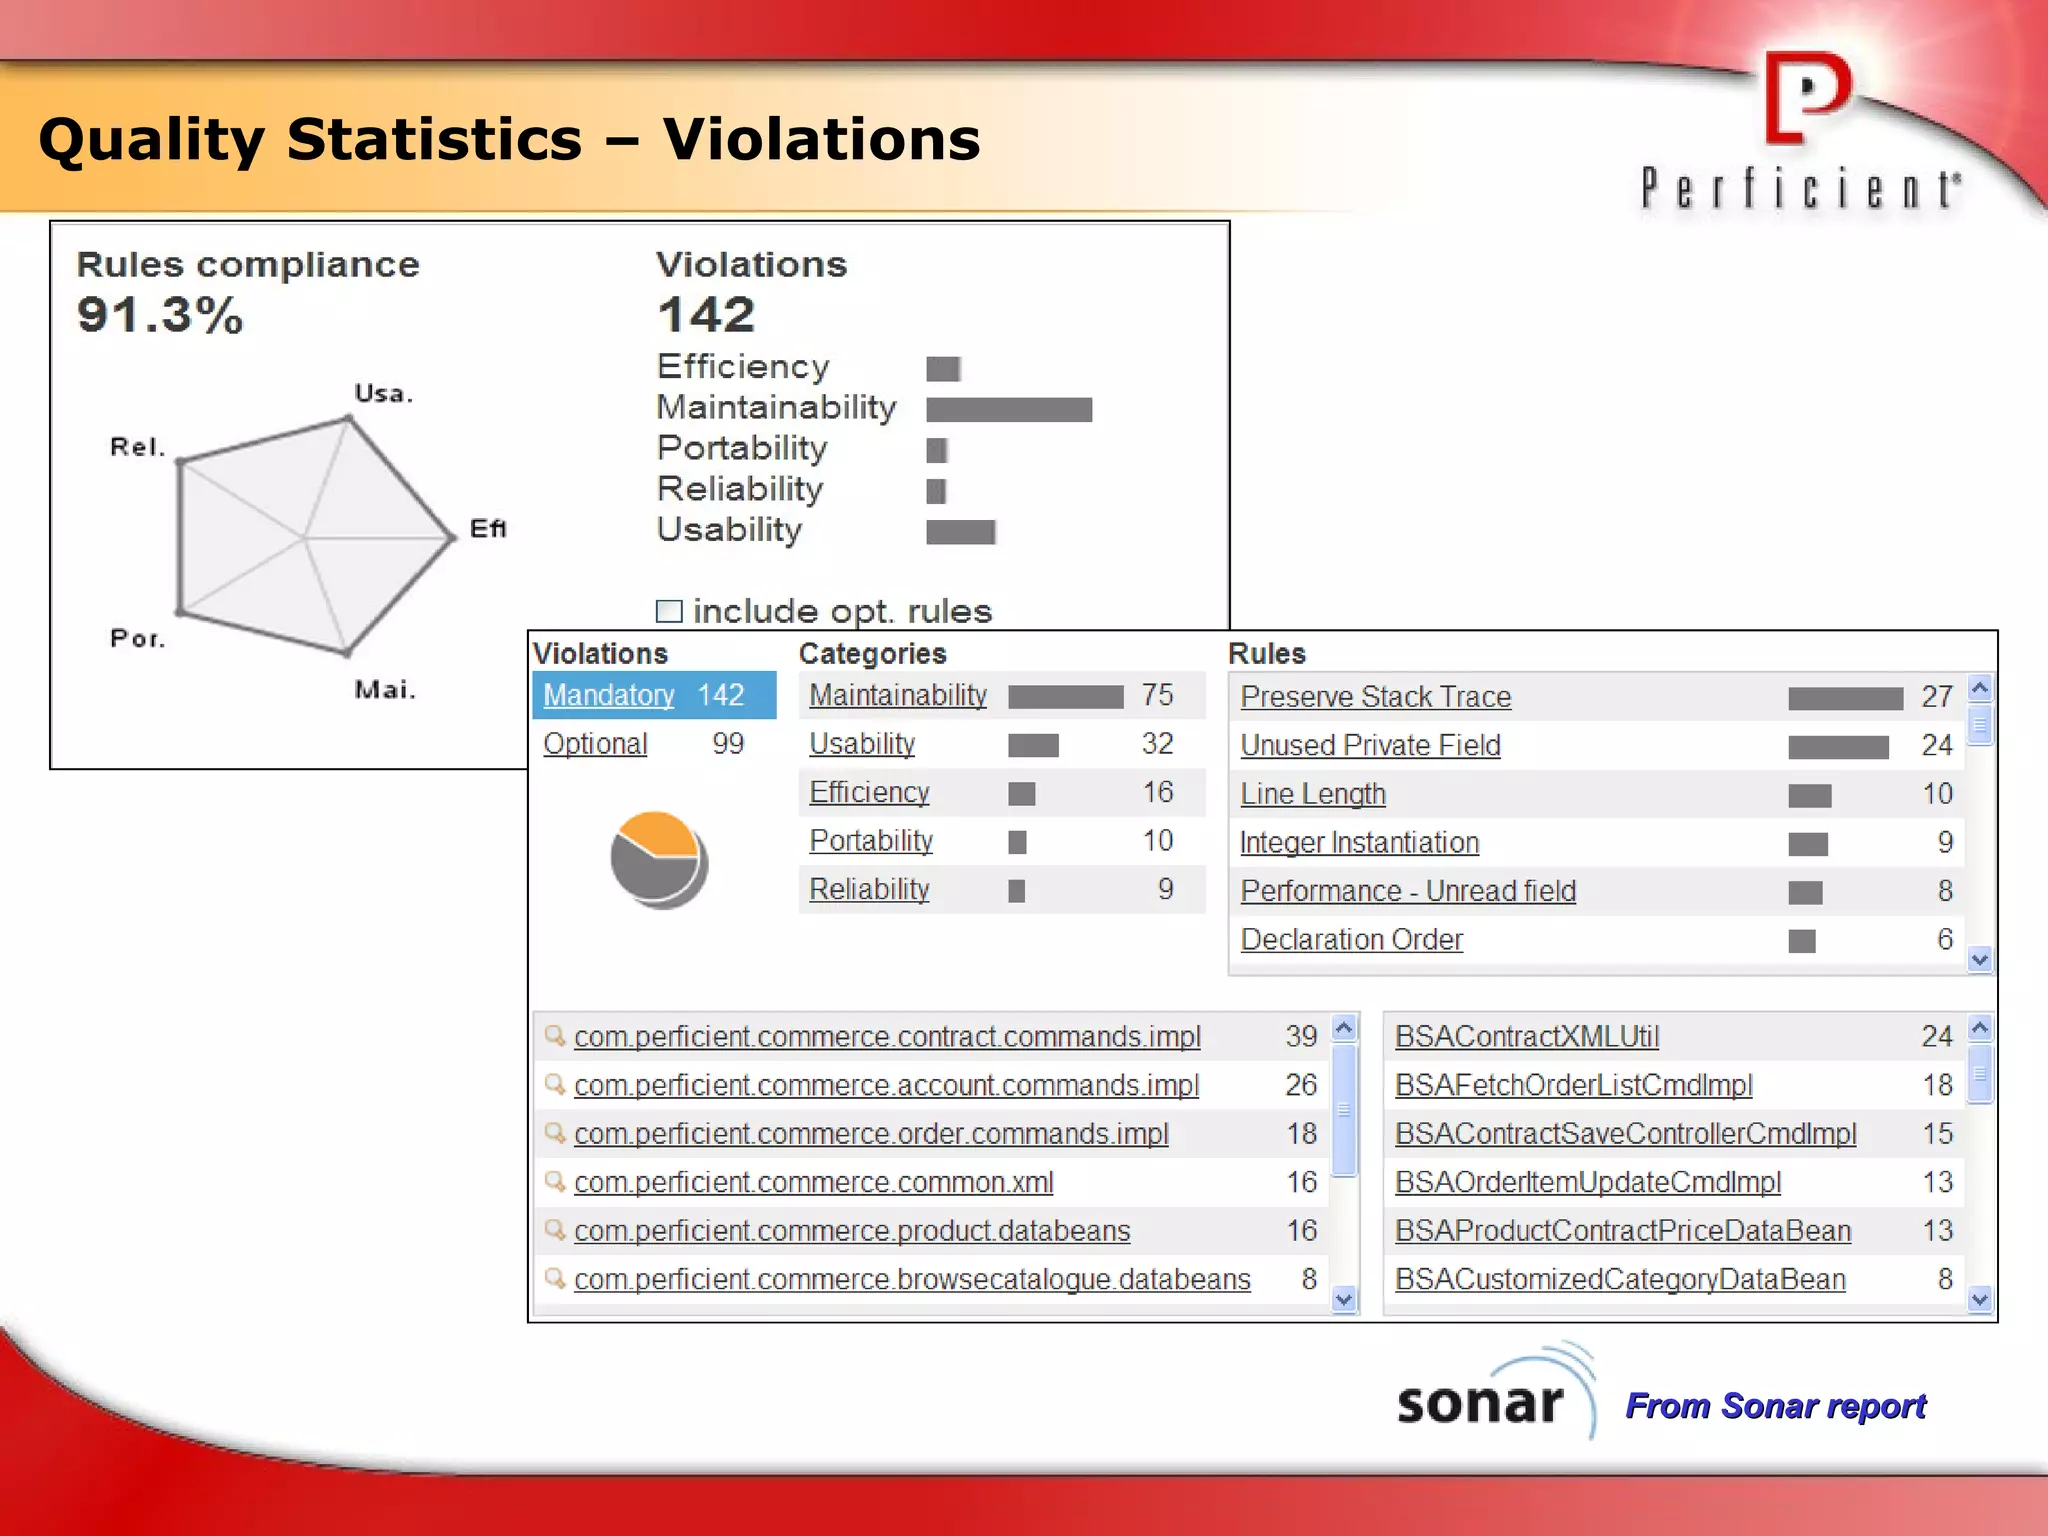The image size is (2048, 1536).
Task: Open the Portability category link
Action: tap(871, 841)
